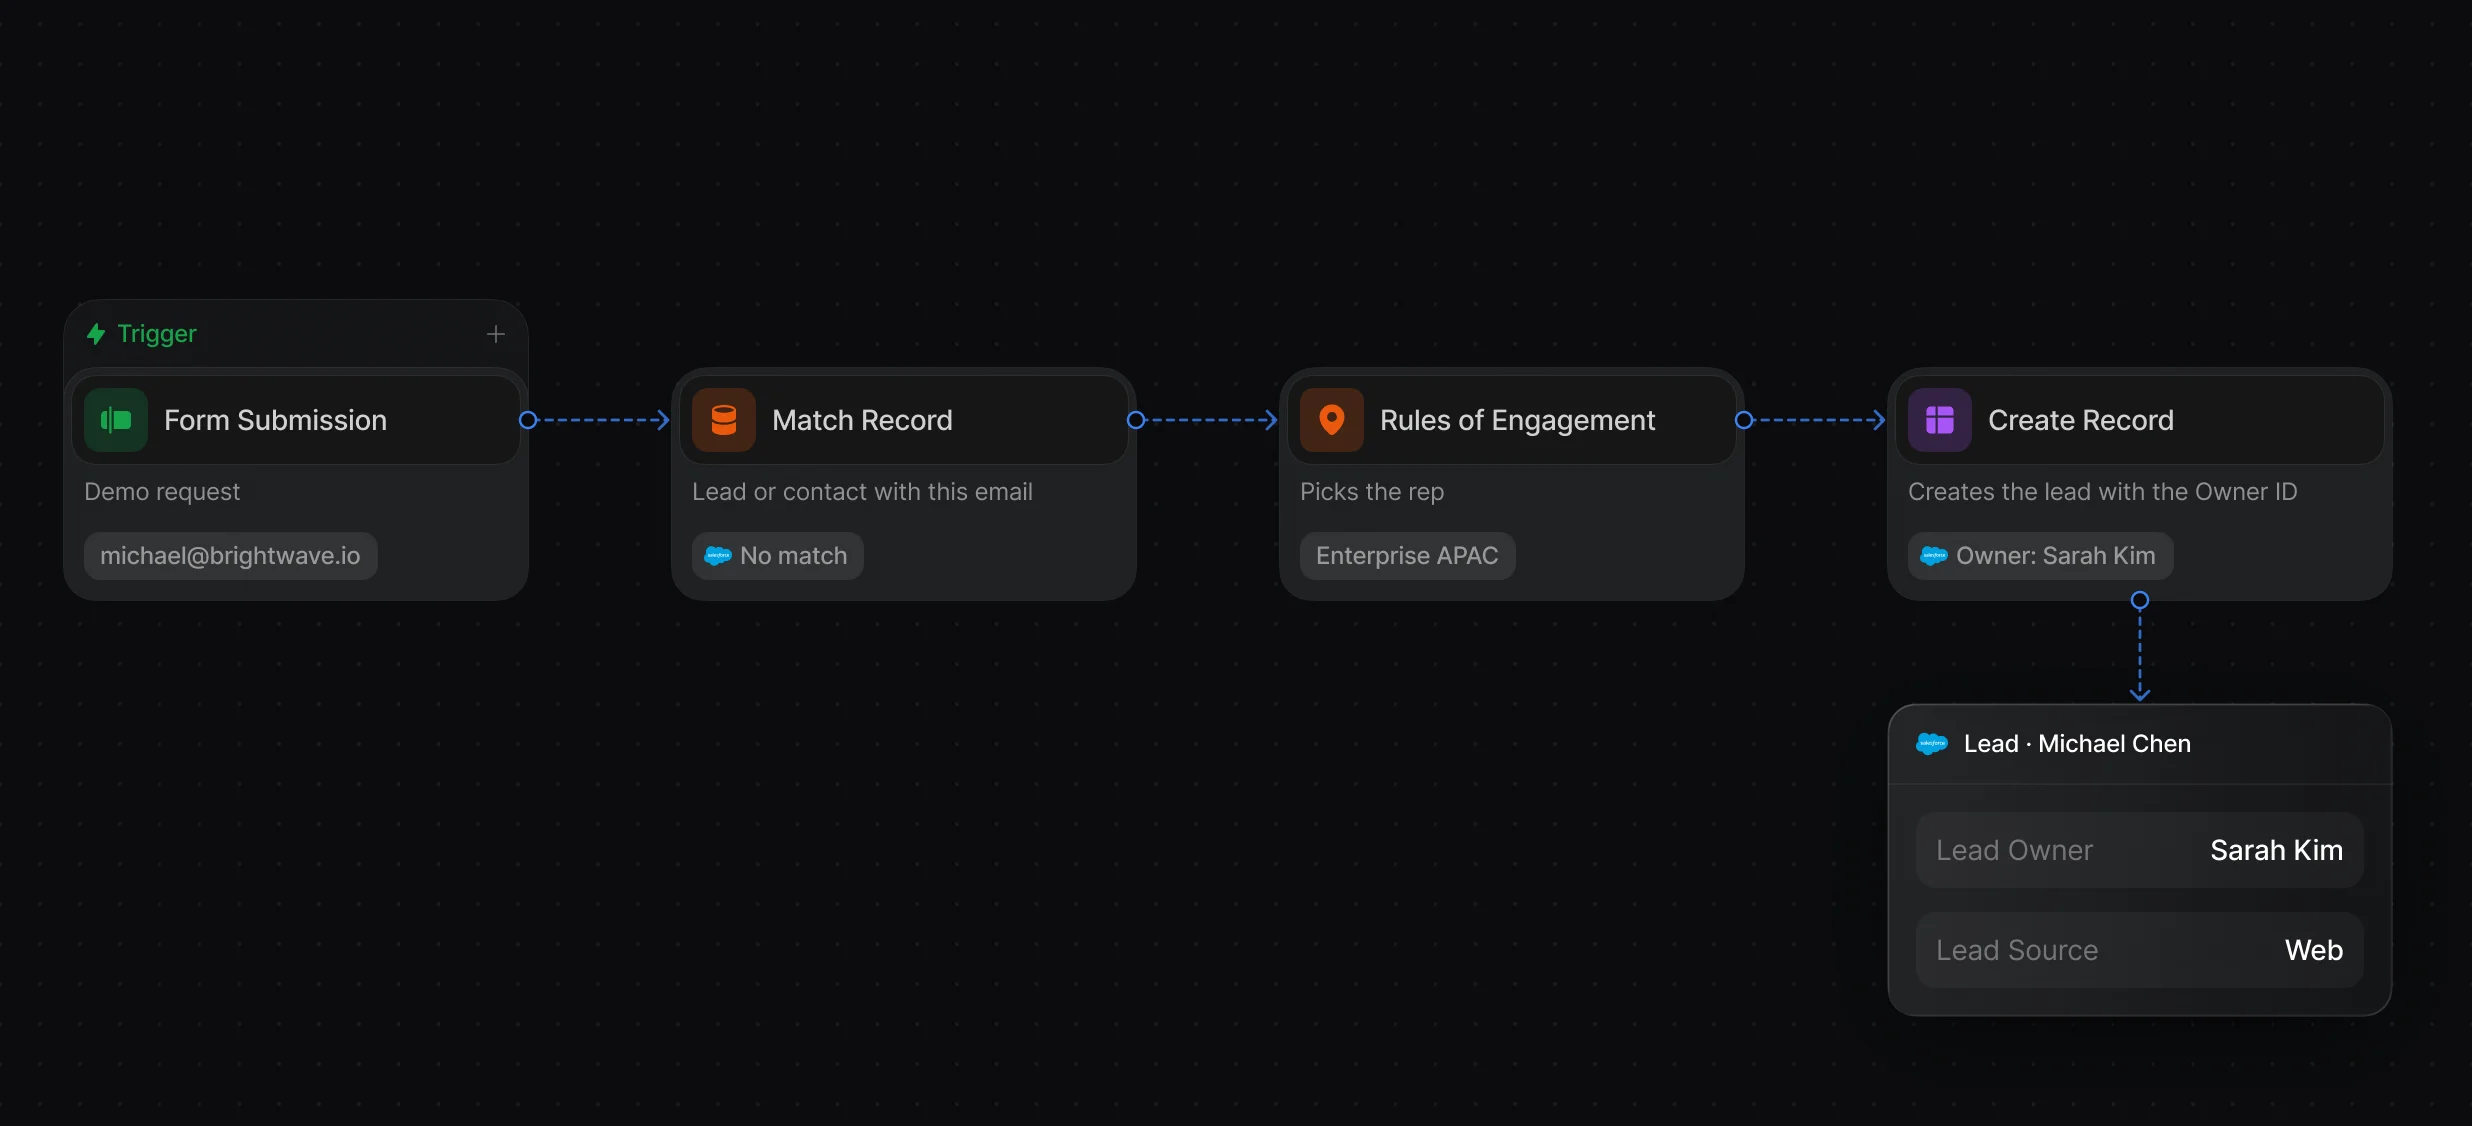The width and height of the screenshot is (2472, 1126).
Task: Click the green Form Submission node icon
Action: pos(116,420)
